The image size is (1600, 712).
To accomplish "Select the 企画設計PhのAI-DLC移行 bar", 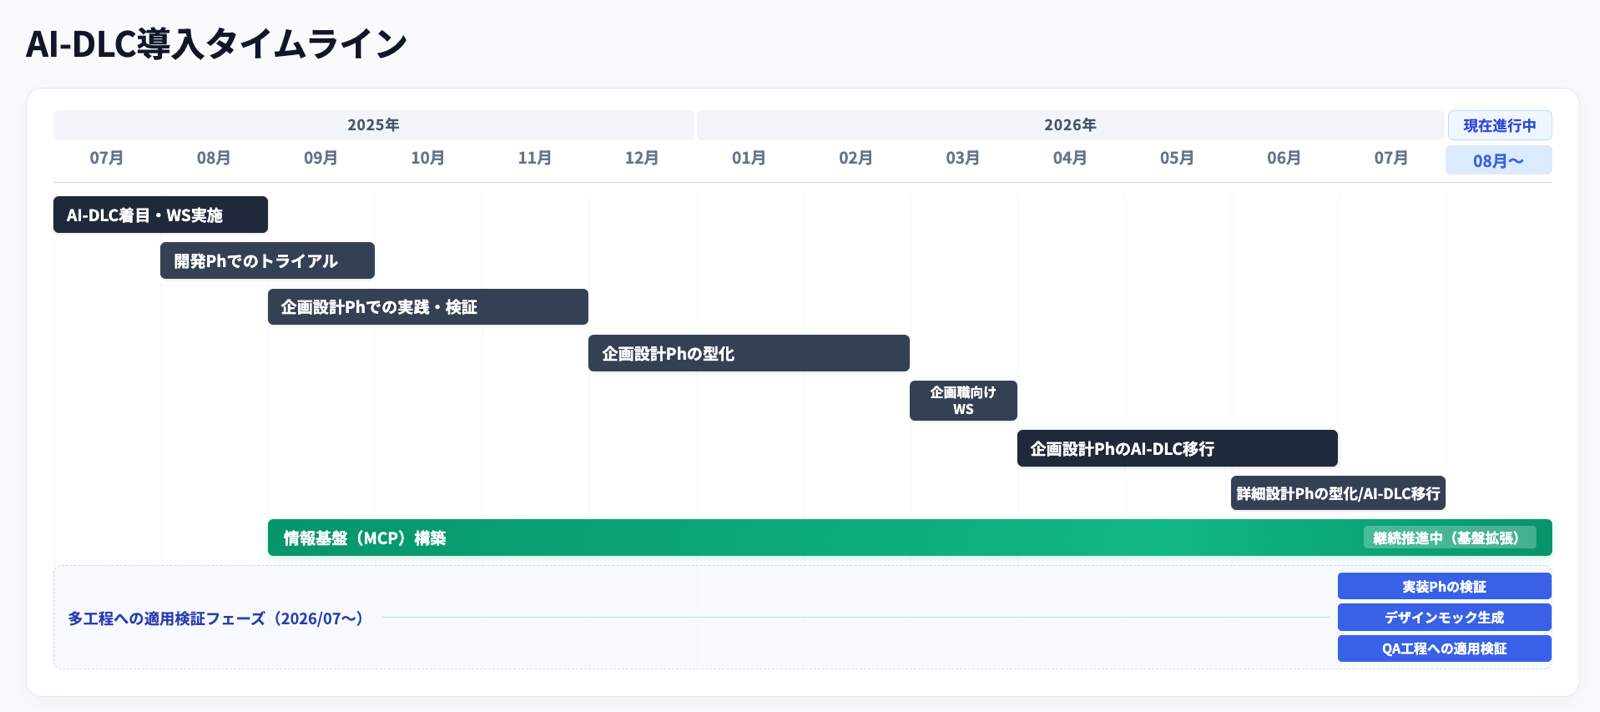I will [1177, 449].
